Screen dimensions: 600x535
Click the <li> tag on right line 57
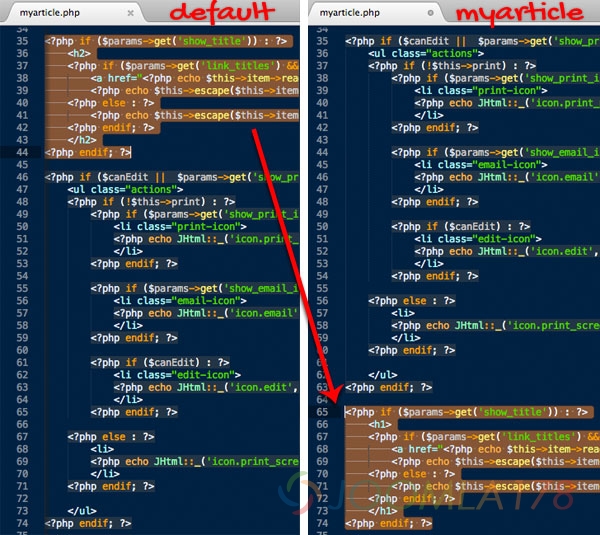click(x=403, y=313)
